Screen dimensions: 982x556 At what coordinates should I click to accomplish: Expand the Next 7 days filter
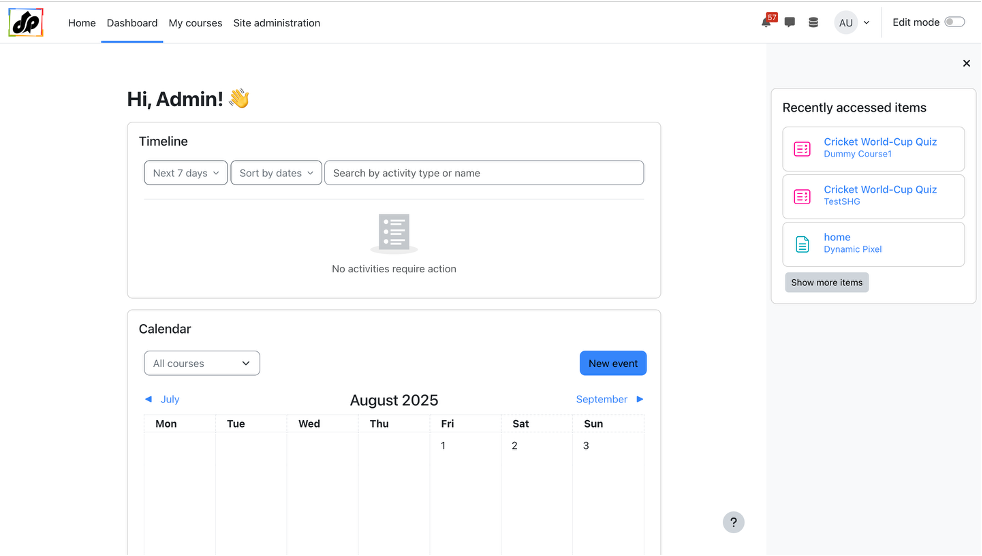[x=186, y=173]
